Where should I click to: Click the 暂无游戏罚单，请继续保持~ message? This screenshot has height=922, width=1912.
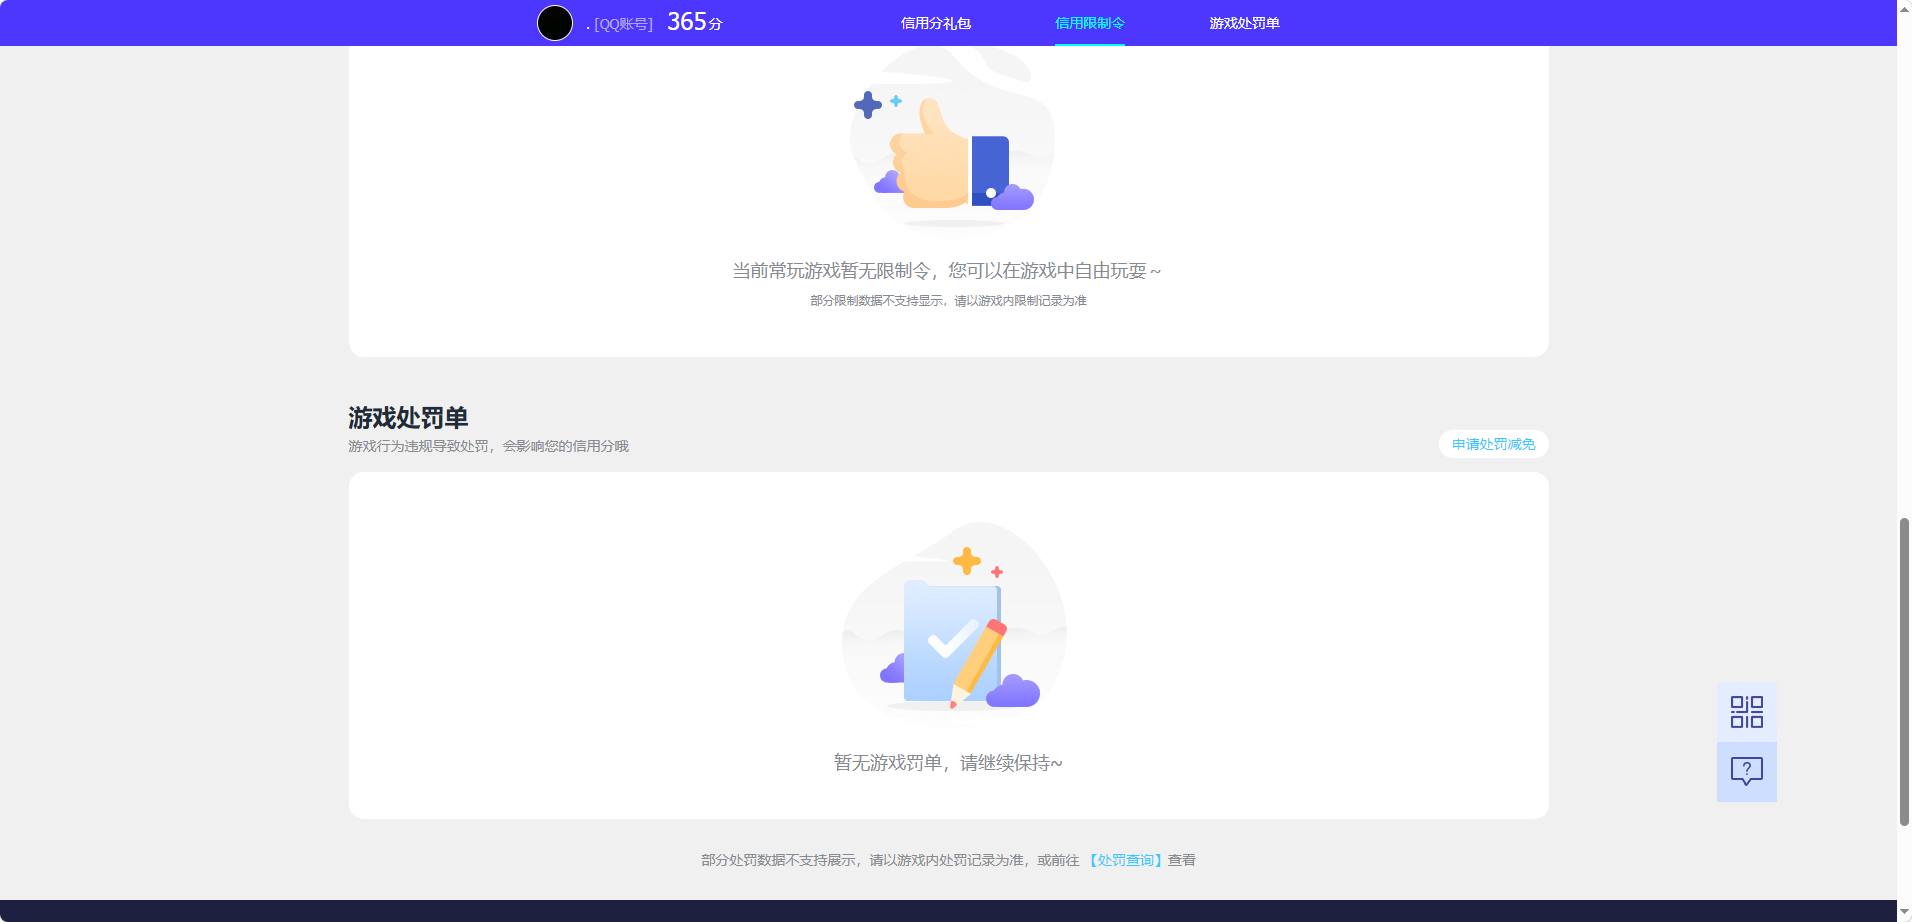tap(948, 763)
